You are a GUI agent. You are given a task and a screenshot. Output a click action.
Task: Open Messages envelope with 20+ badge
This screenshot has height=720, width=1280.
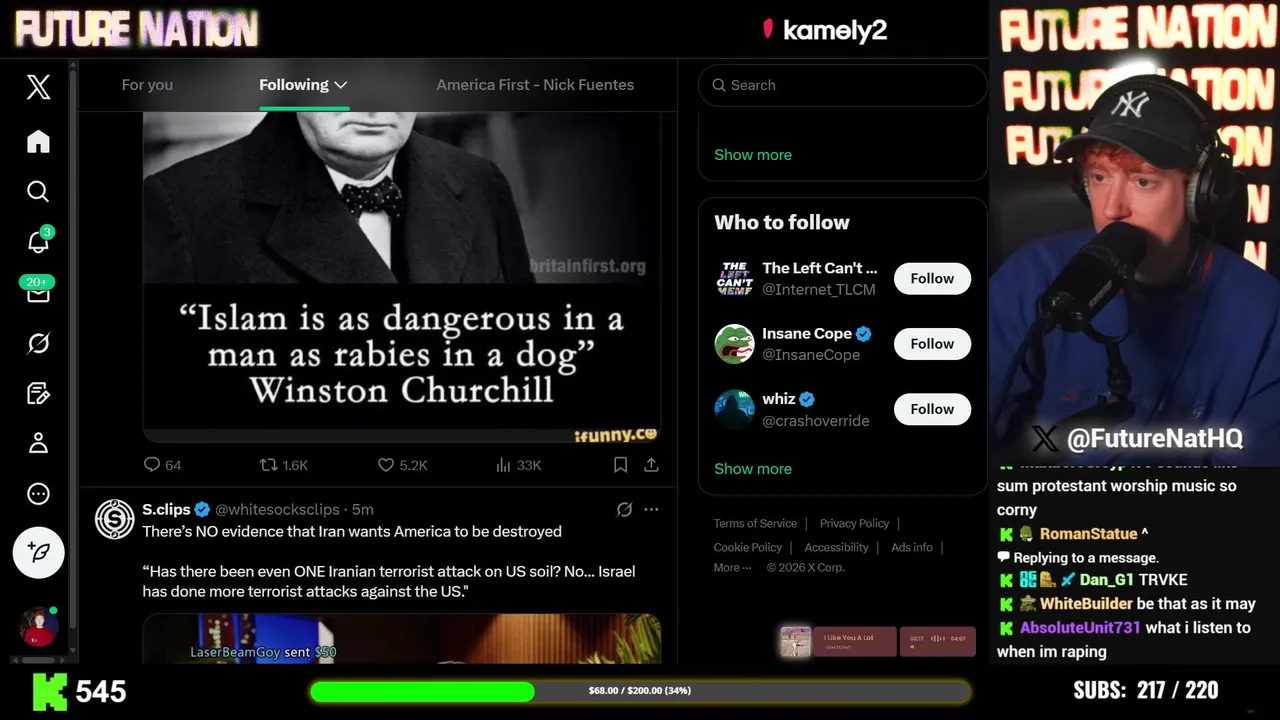(x=38, y=293)
